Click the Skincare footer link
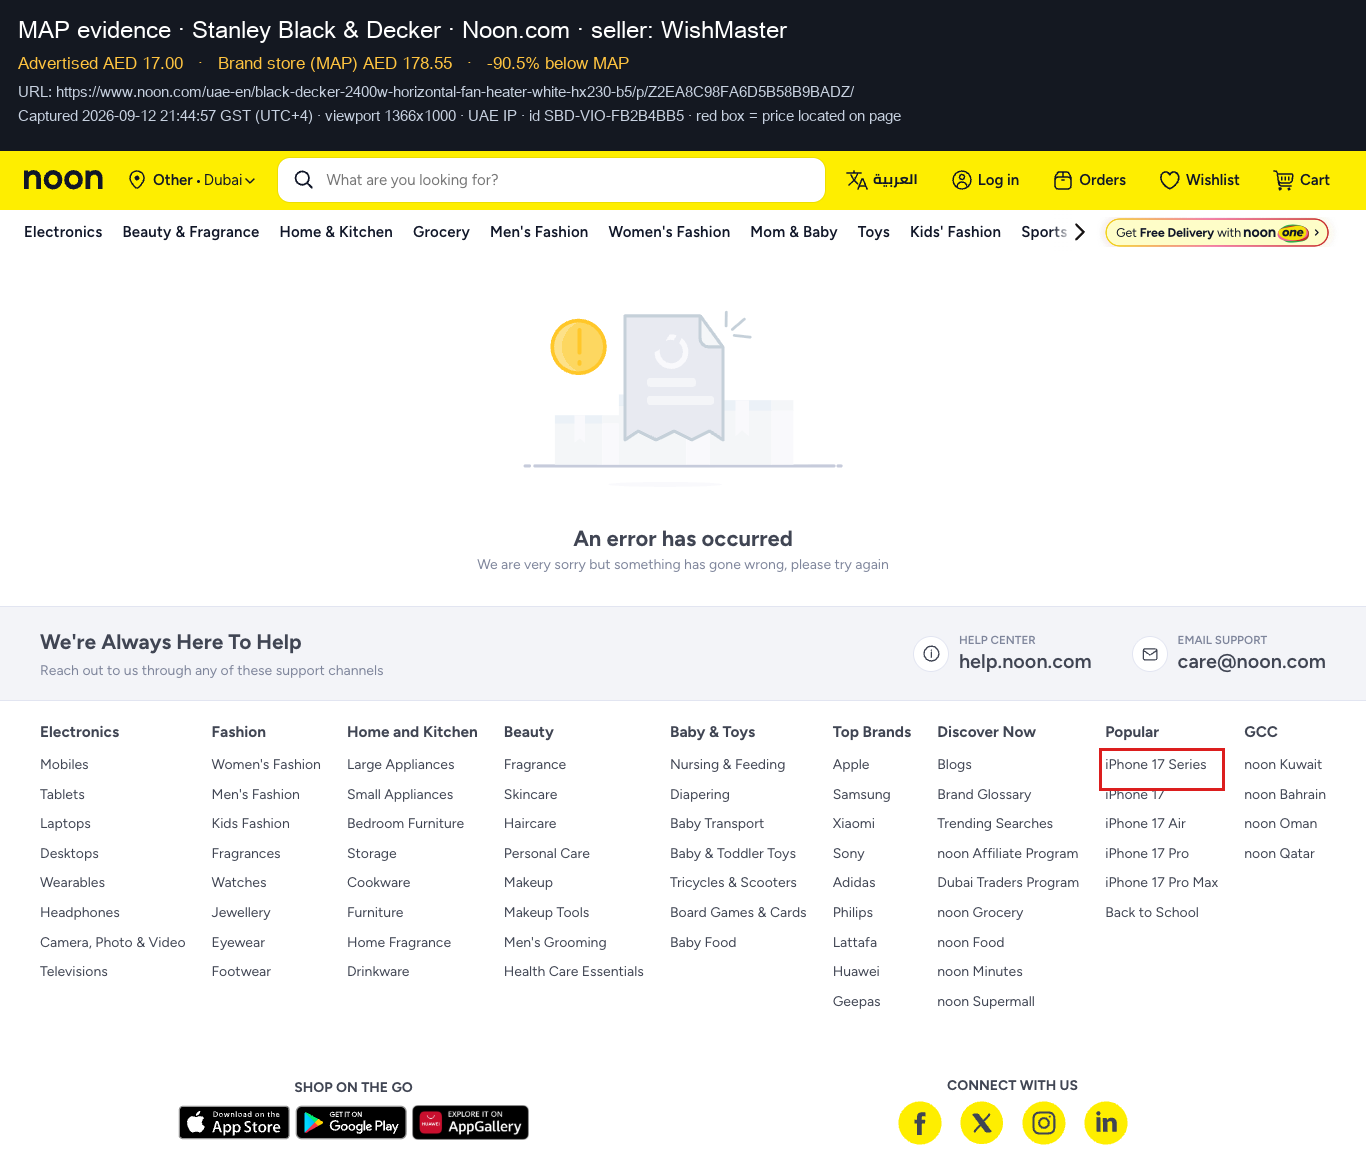 [x=531, y=795]
